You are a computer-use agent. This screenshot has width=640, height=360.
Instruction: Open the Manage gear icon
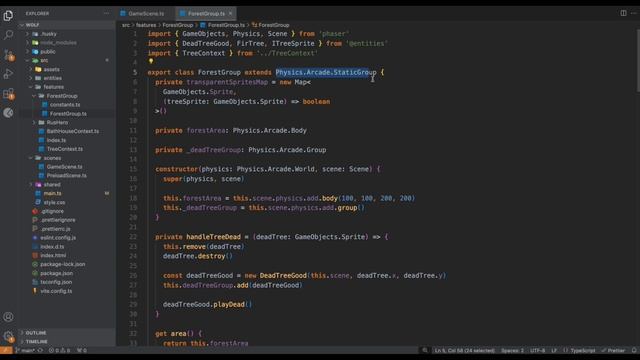tap(8, 336)
